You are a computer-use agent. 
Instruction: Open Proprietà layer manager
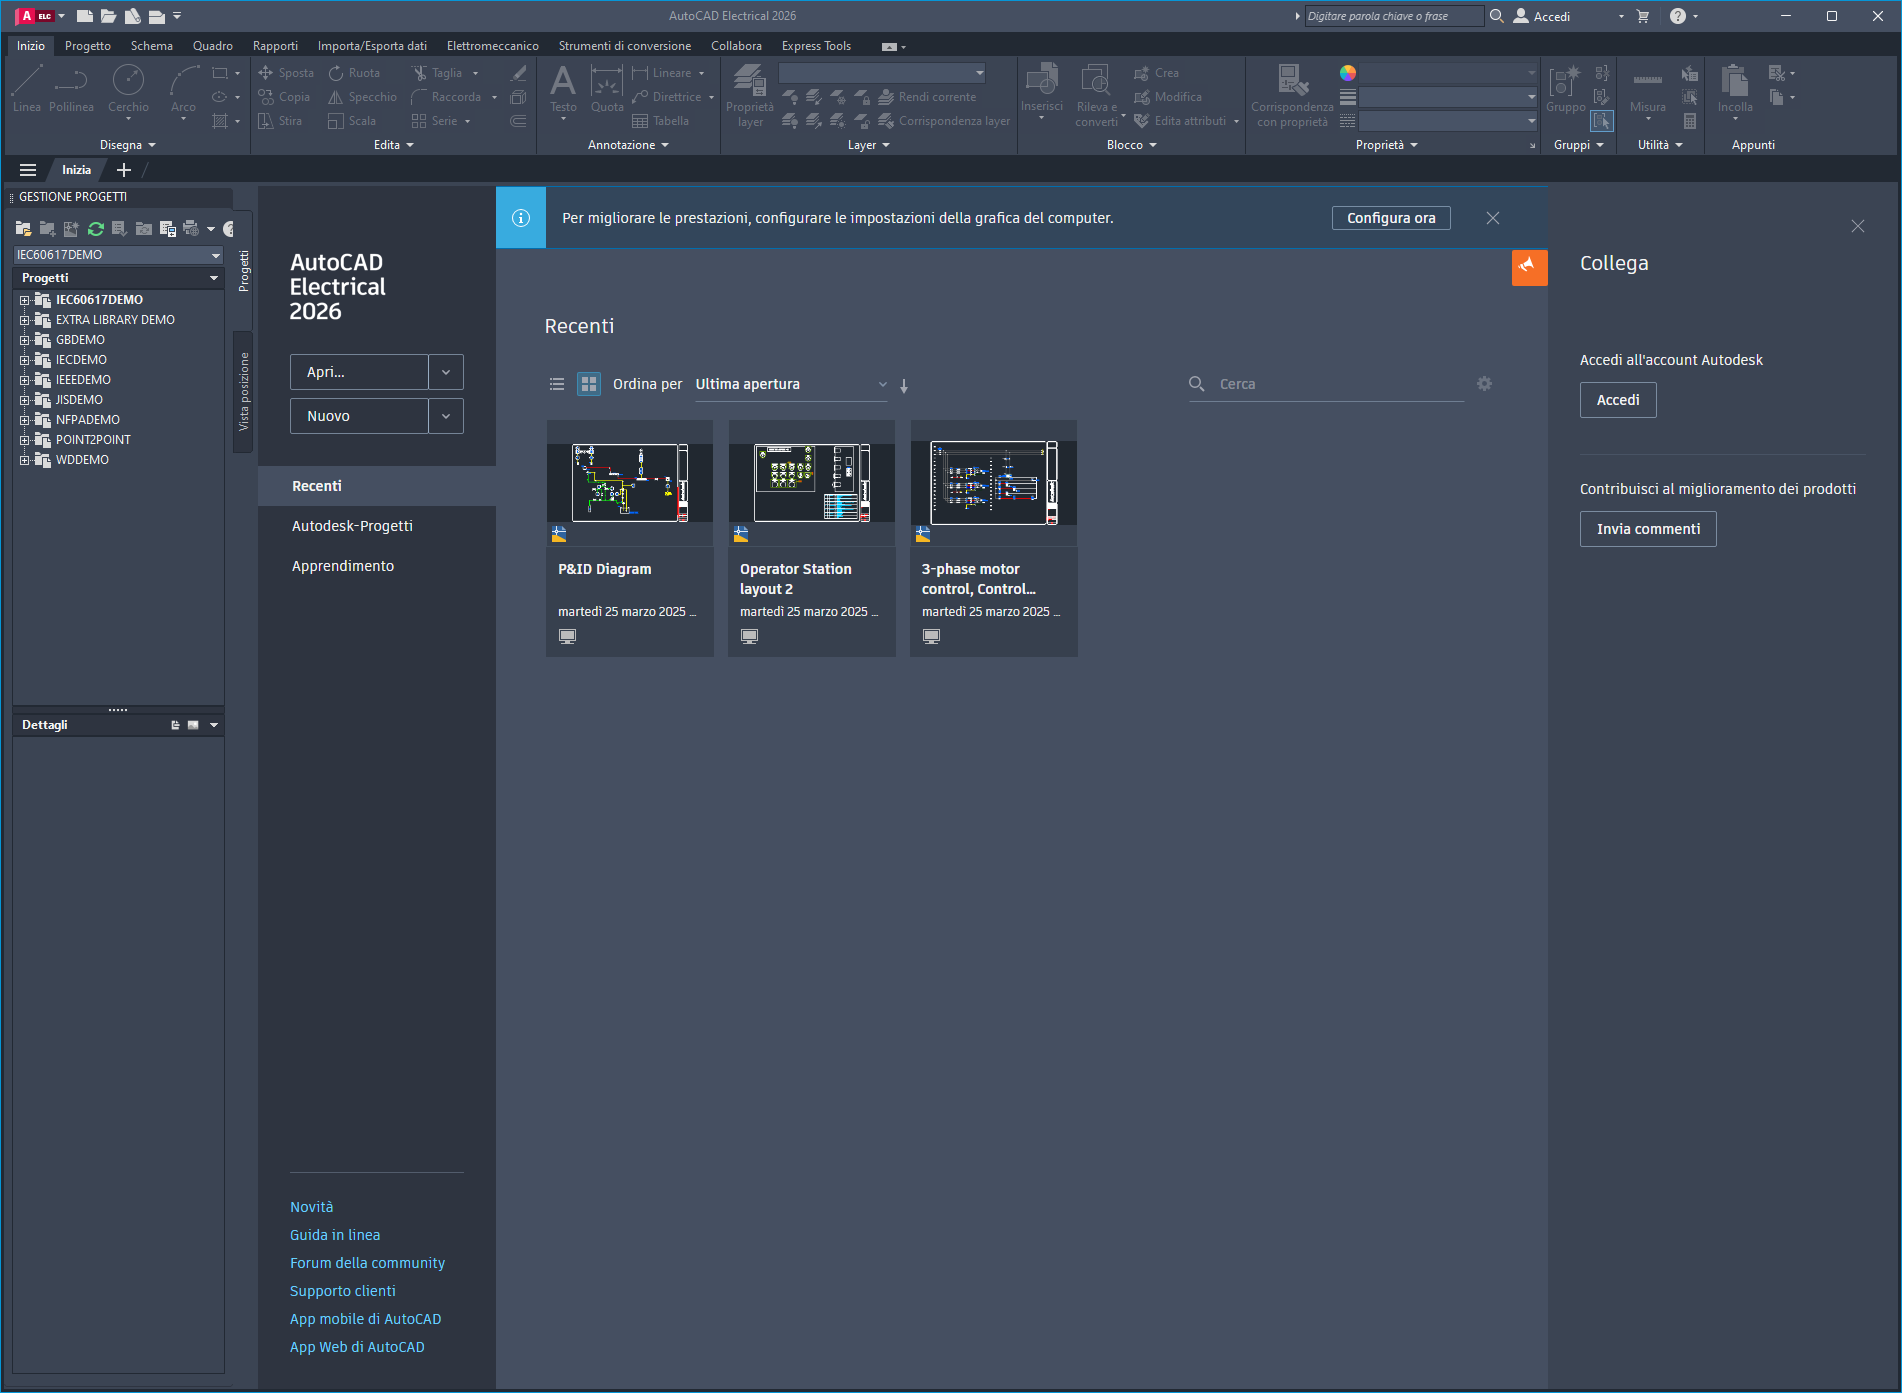pos(750,96)
